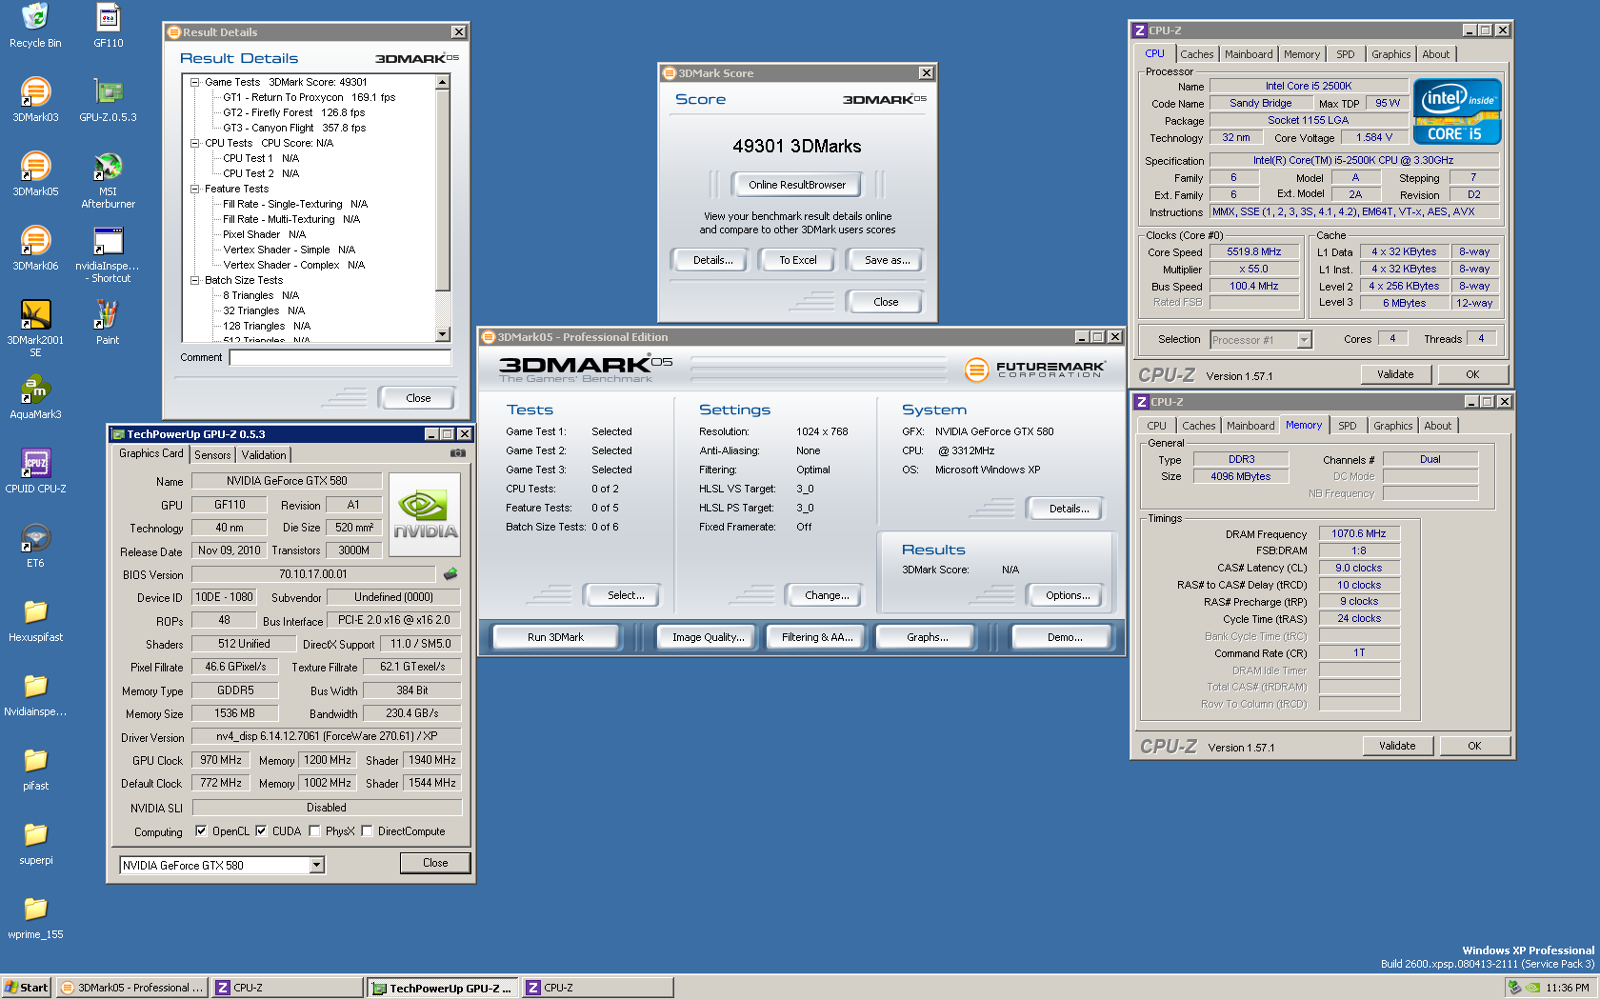Click System Details... button in 3DMark05
The width and height of the screenshot is (1600, 1000).
pyautogui.click(x=1069, y=509)
